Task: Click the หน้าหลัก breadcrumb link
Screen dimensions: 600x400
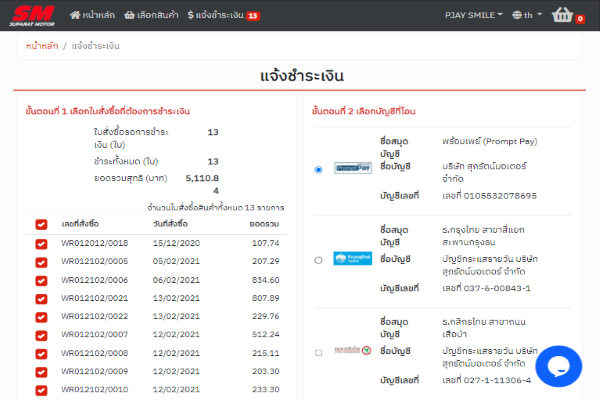Action: [41, 46]
